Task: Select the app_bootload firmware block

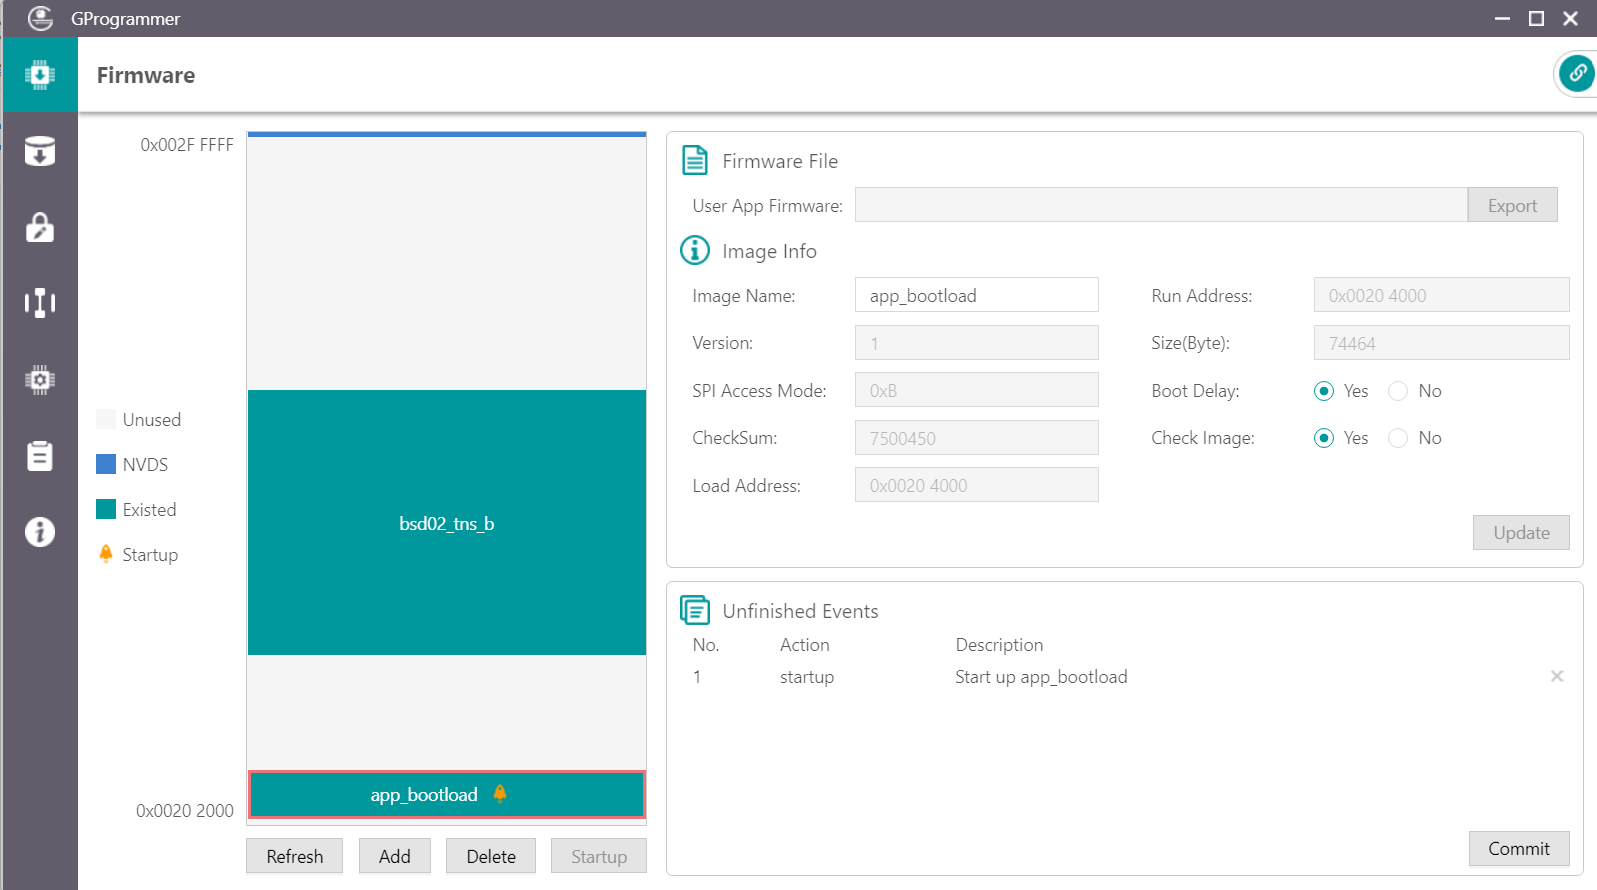Action: [x=446, y=795]
